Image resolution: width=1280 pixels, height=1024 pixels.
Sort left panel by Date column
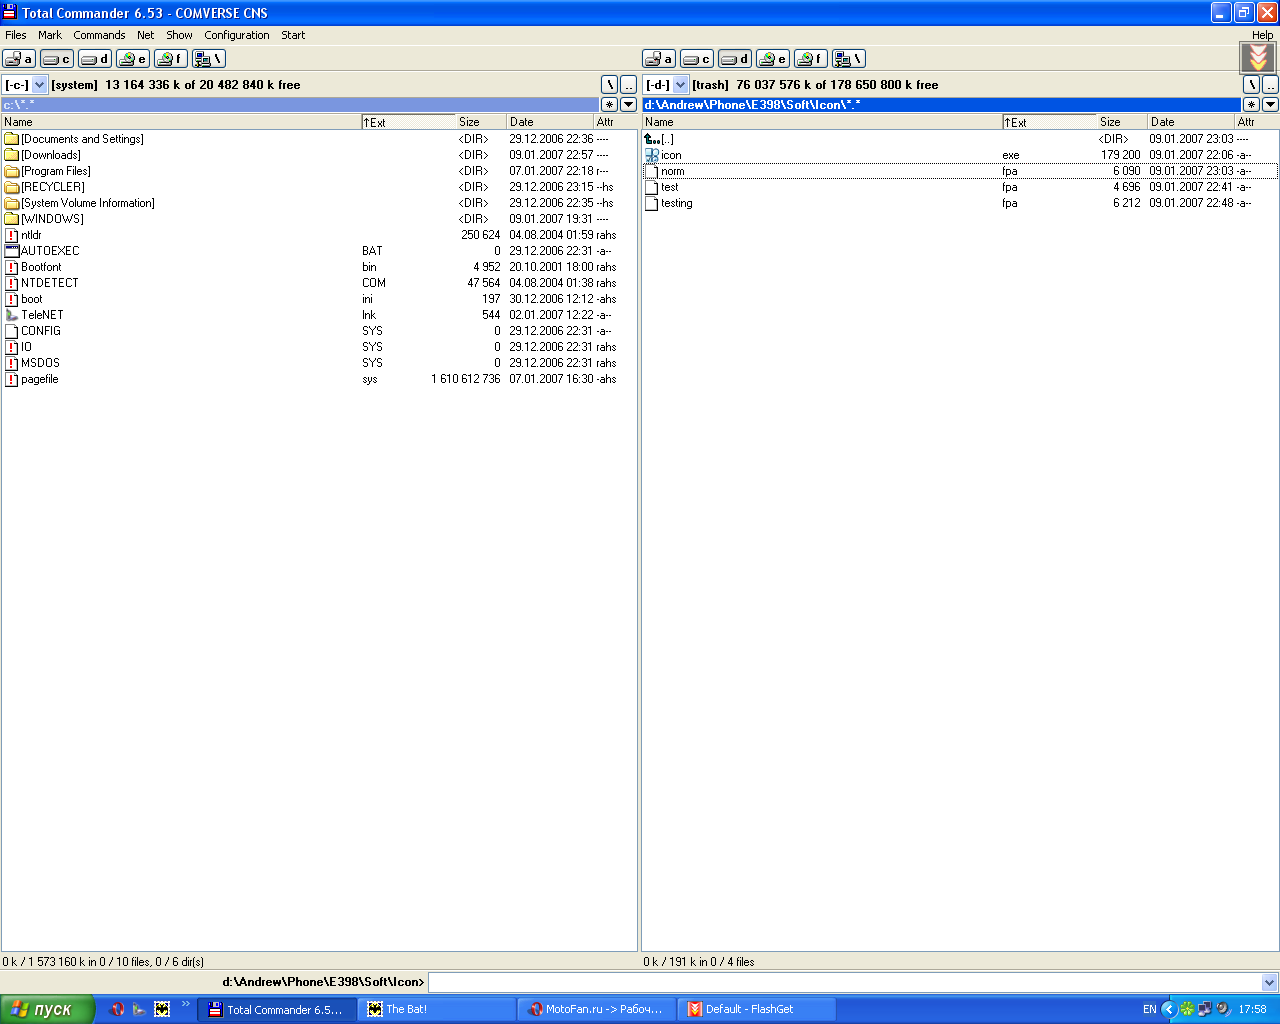click(x=550, y=122)
